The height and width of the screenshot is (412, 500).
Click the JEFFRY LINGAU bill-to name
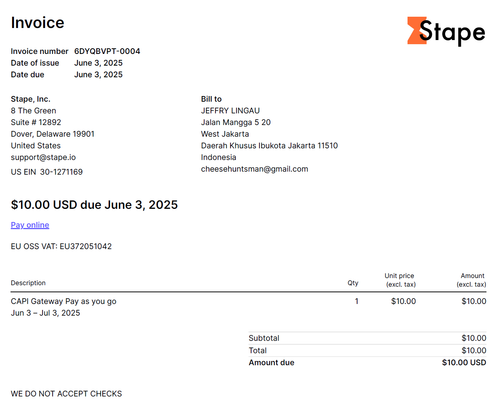click(230, 111)
